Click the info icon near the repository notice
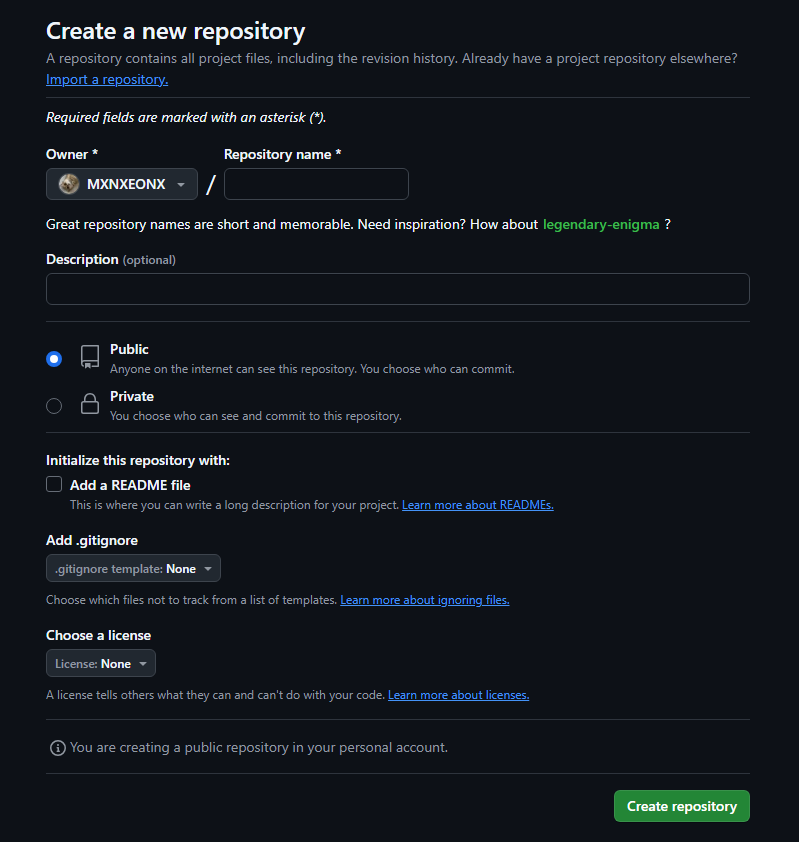Image resolution: width=799 pixels, height=842 pixels. [57, 747]
